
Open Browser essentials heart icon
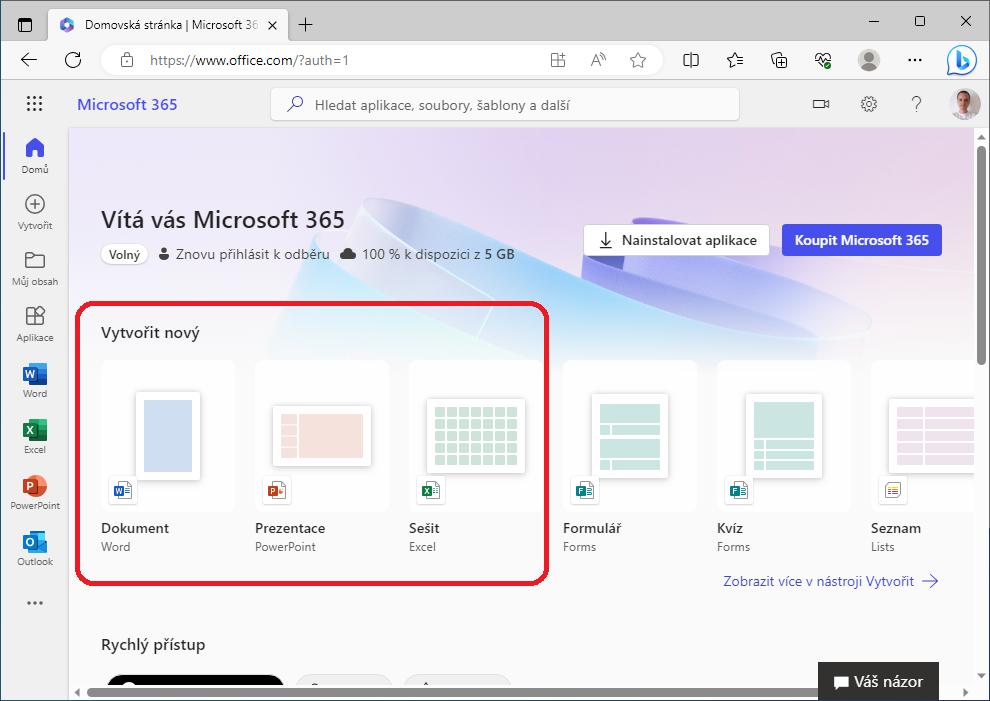point(823,60)
